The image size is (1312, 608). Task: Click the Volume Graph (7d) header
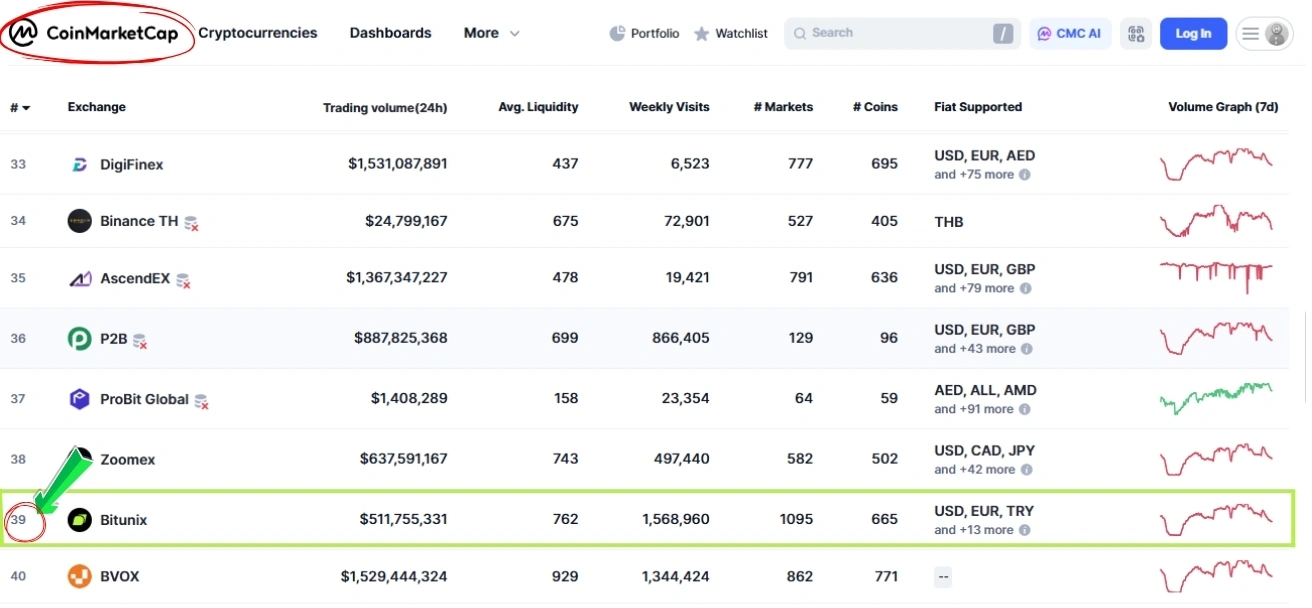click(1223, 107)
